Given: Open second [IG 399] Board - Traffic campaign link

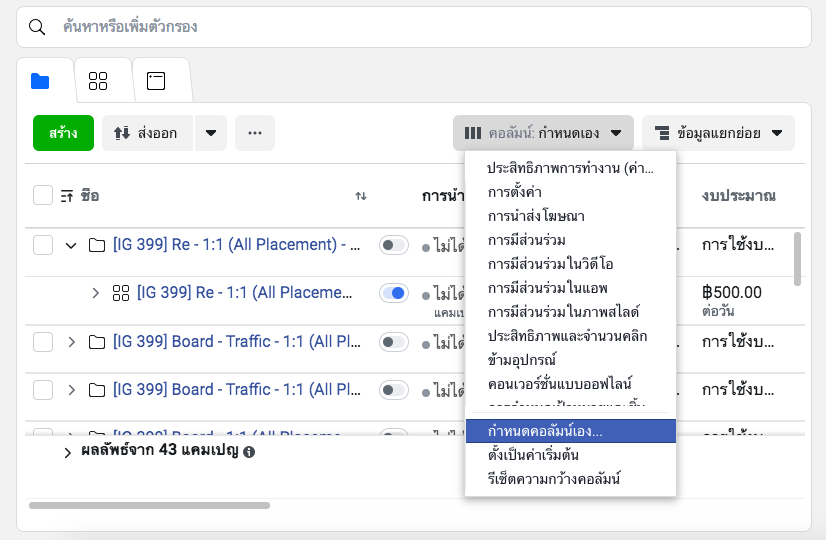Looking at the screenshot, I should tap(237, 389).
